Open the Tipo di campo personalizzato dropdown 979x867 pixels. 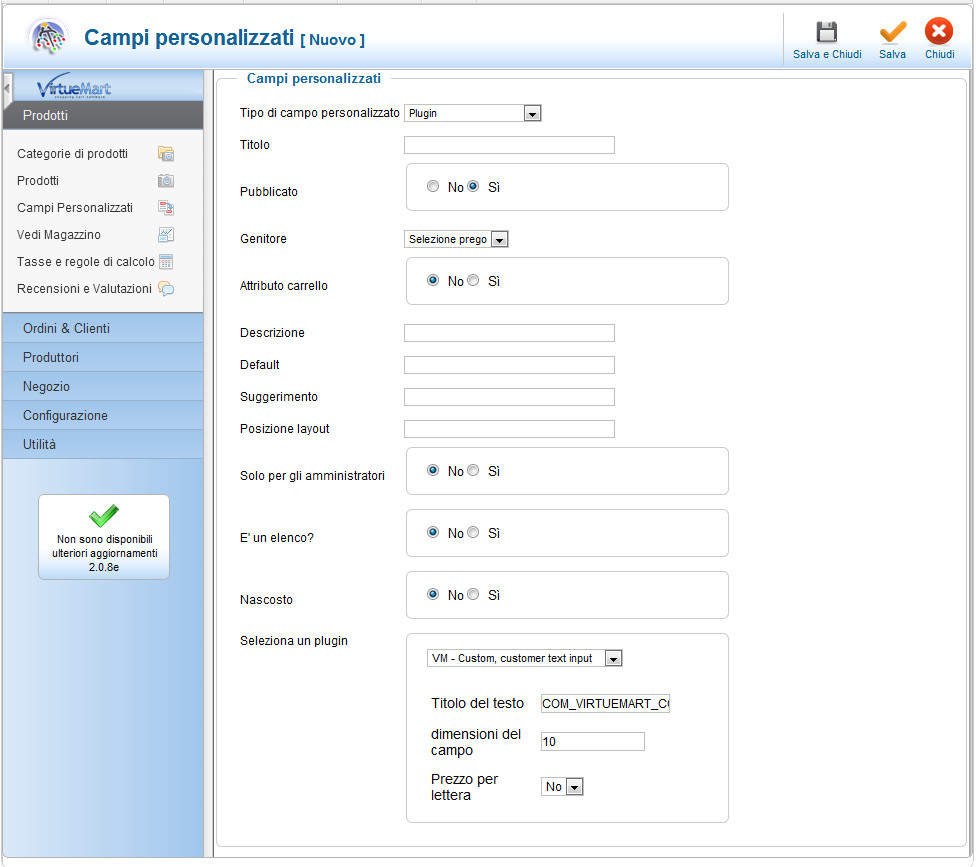pos(472,114)
